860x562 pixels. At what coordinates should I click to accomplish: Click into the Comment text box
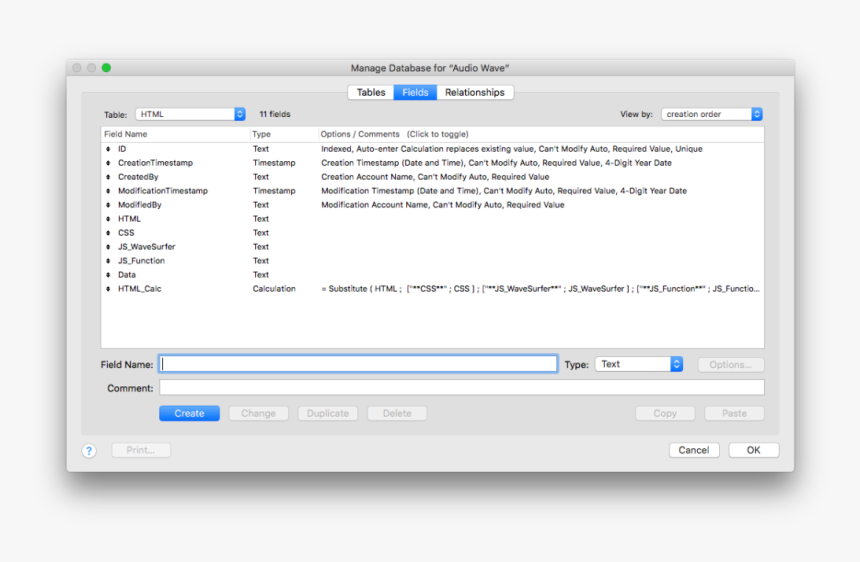[461, 388]
